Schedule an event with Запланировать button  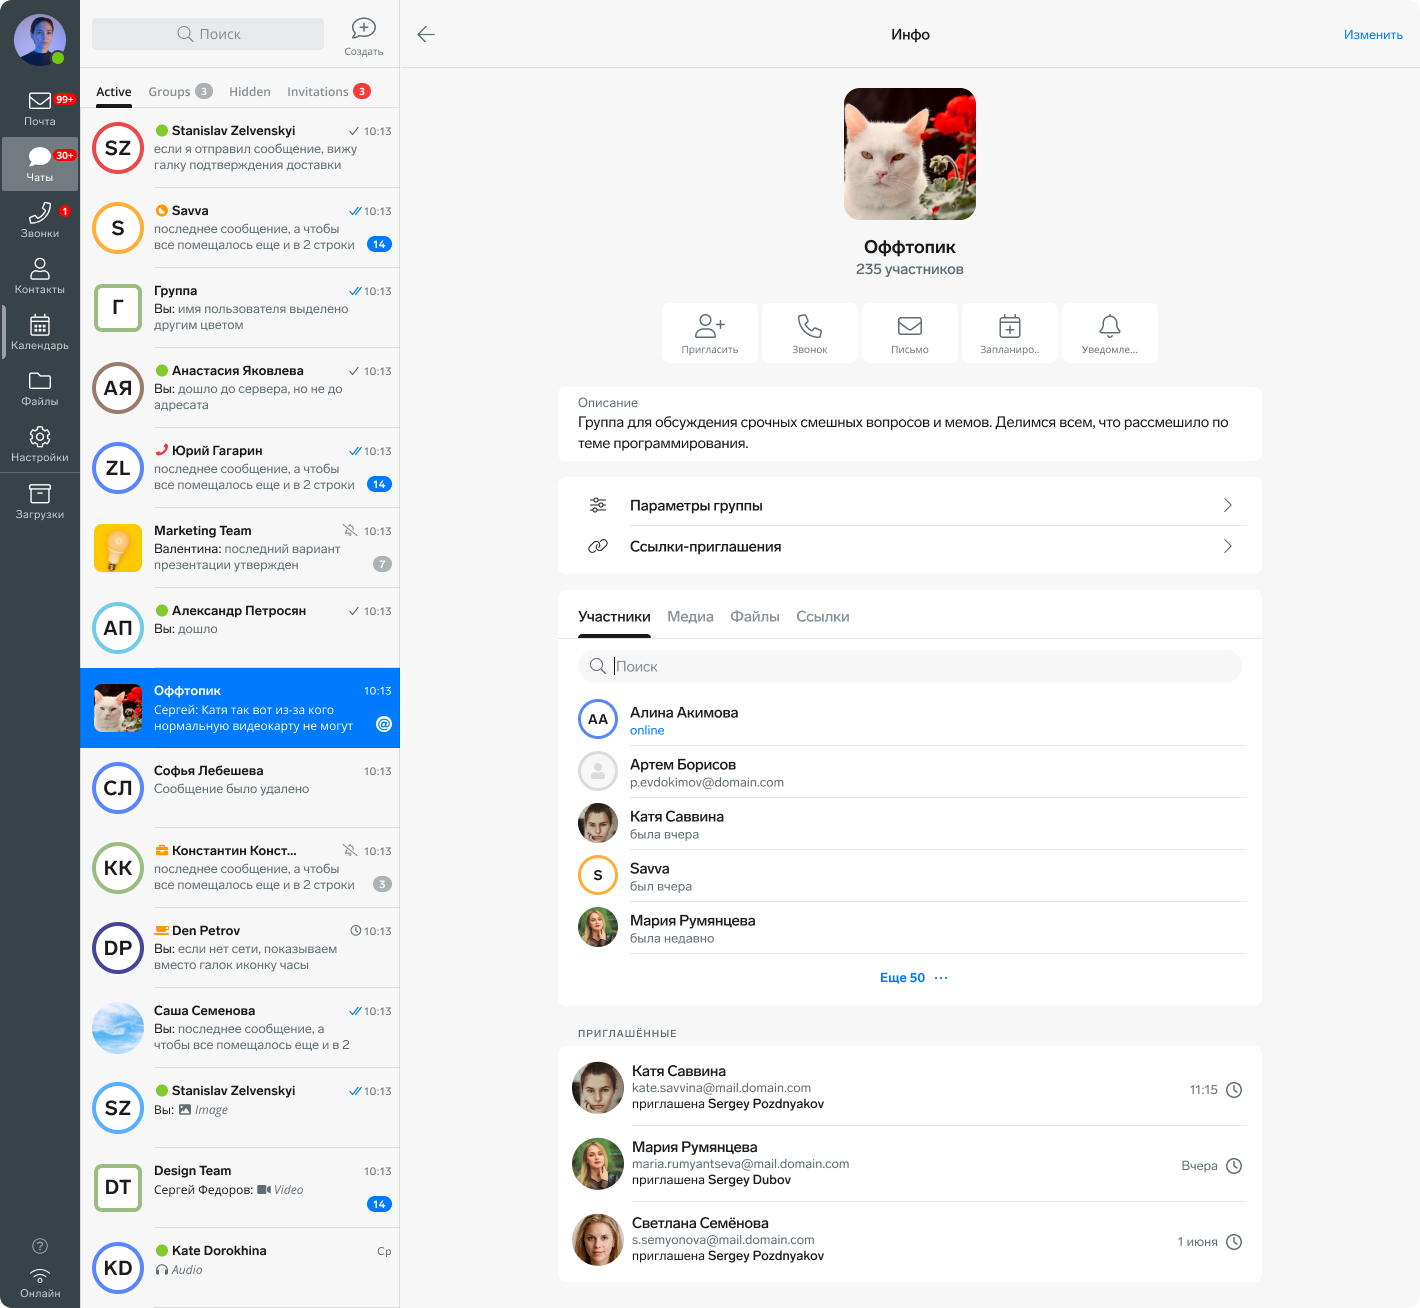tap(1010, 332)
